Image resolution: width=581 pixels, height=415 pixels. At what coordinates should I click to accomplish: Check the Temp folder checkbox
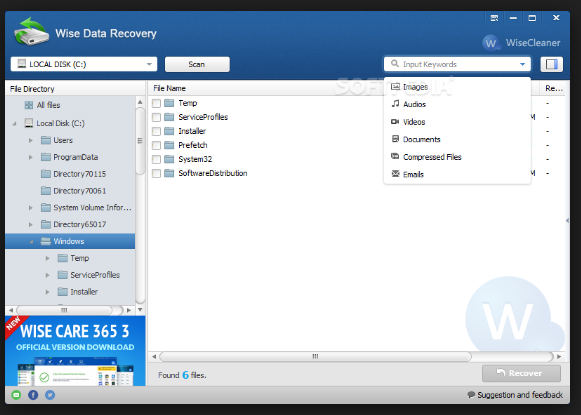tap(156, 103)
